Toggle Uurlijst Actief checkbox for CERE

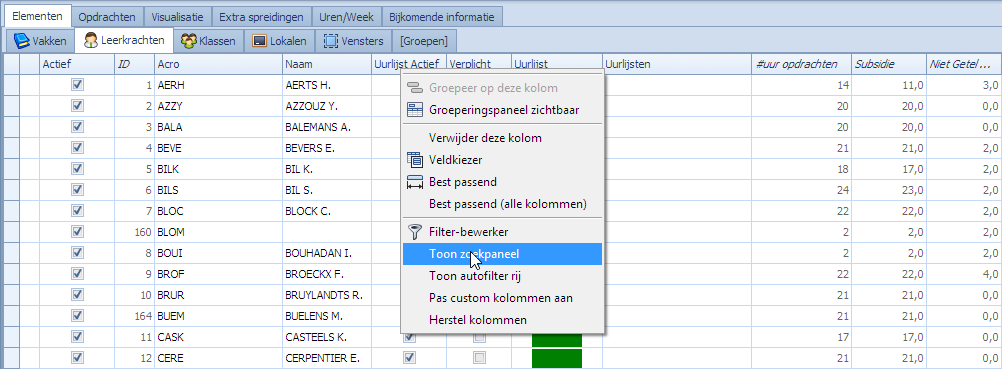click(x=410, y=357)
